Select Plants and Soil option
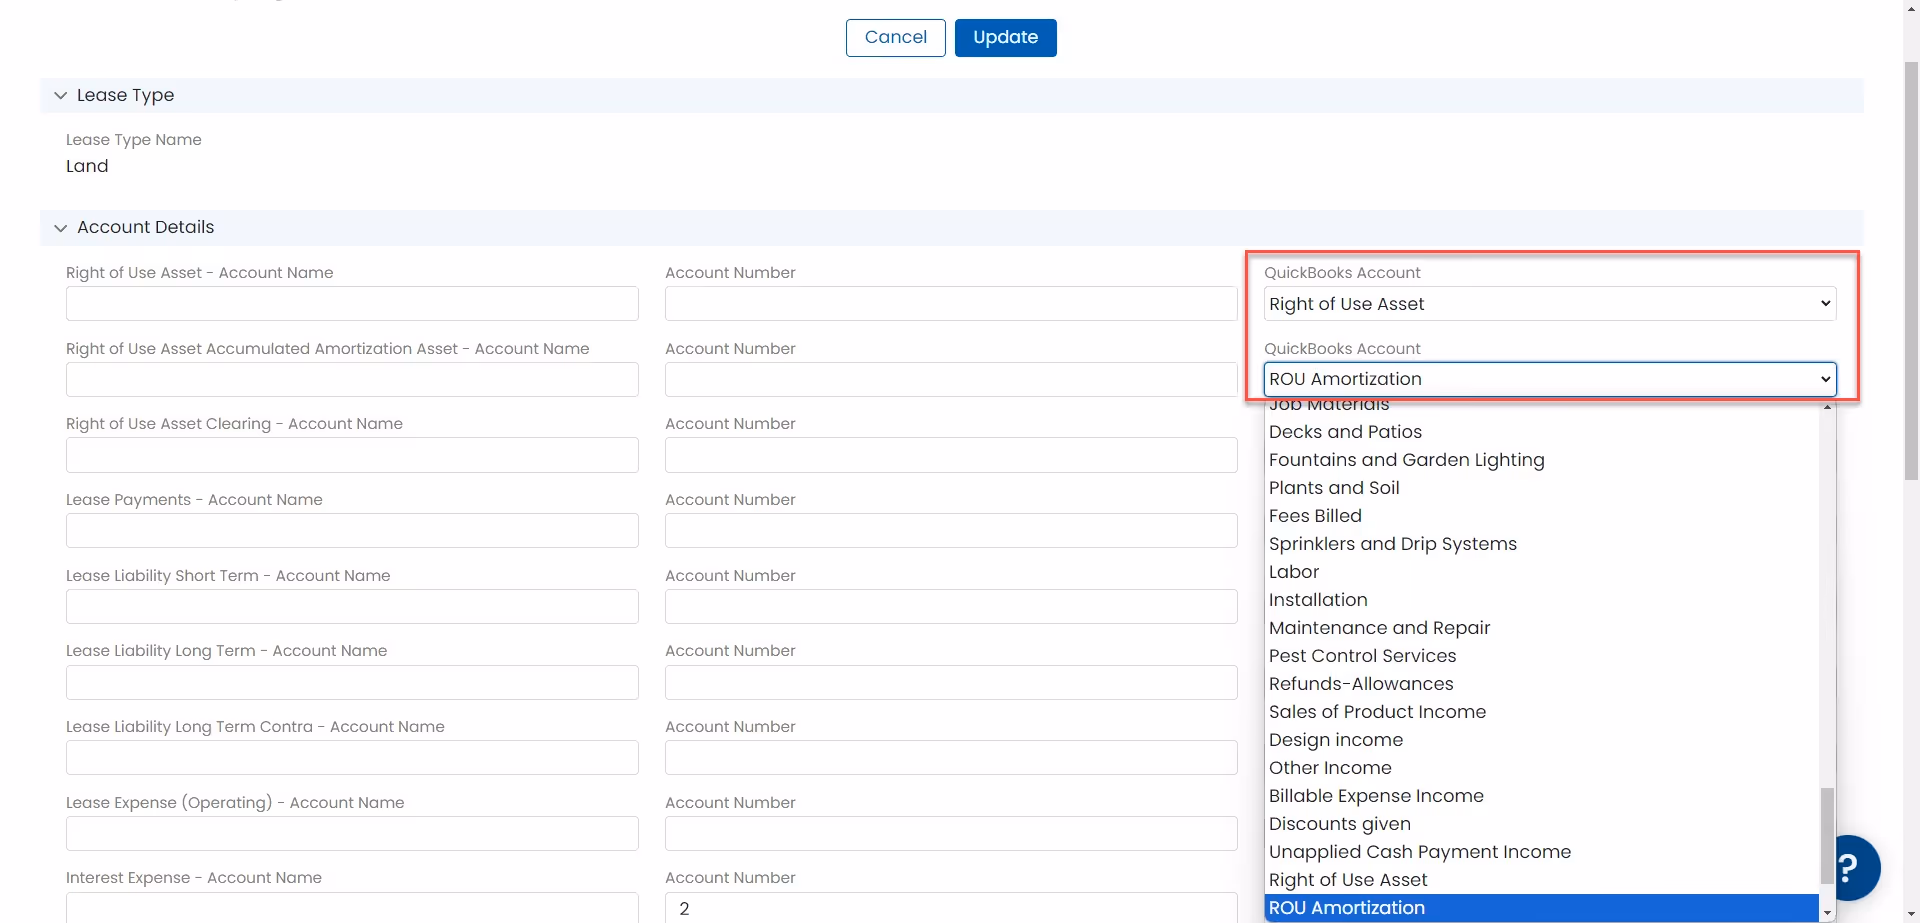Image resolution: width=1920 pixels, height=923 pixels. tap(1541, 488)
